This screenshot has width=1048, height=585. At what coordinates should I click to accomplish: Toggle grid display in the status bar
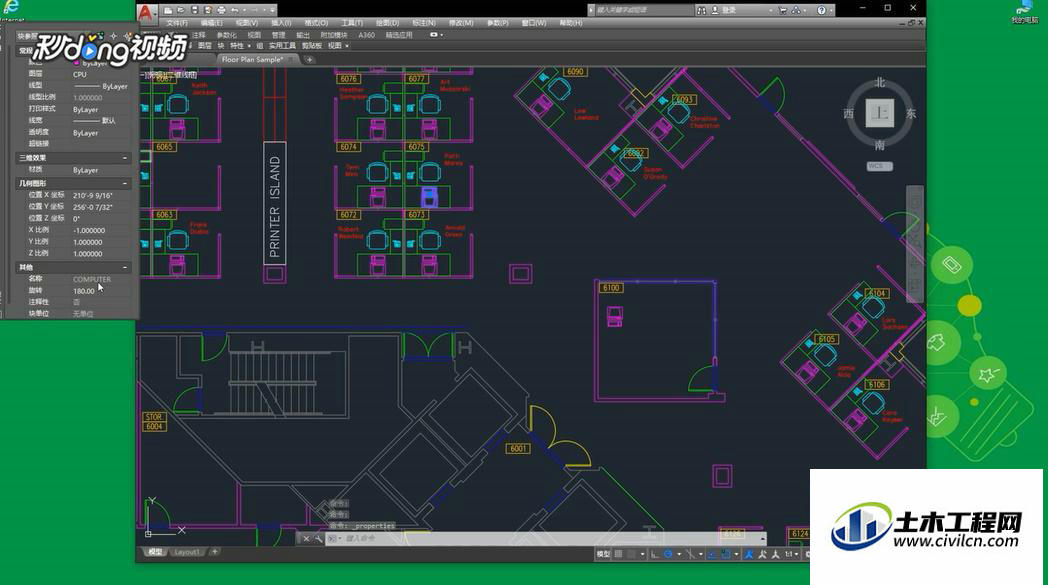click(619, 554)
